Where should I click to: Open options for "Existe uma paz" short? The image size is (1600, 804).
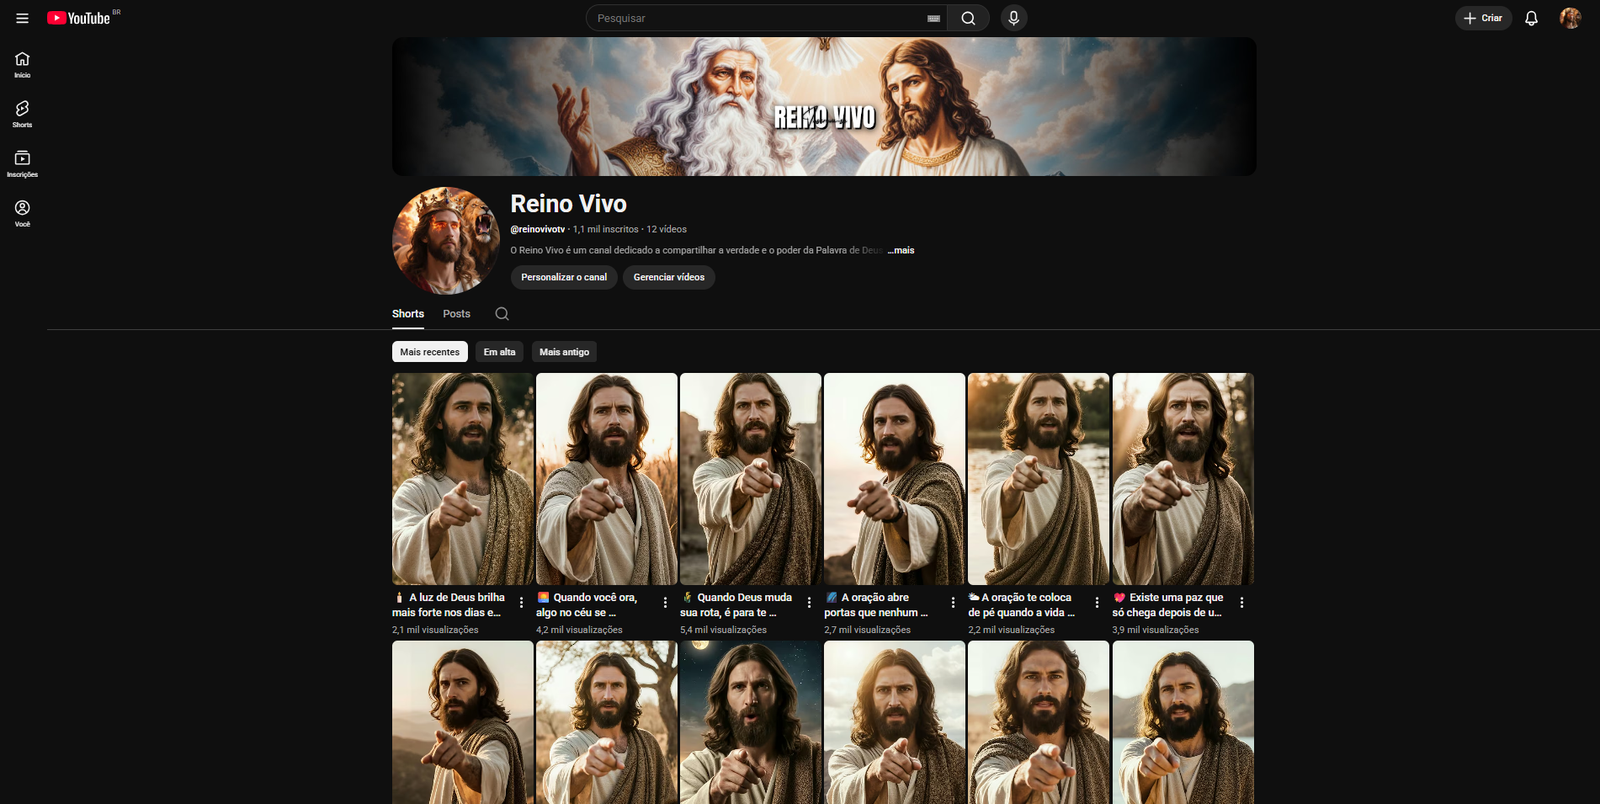1242,603
